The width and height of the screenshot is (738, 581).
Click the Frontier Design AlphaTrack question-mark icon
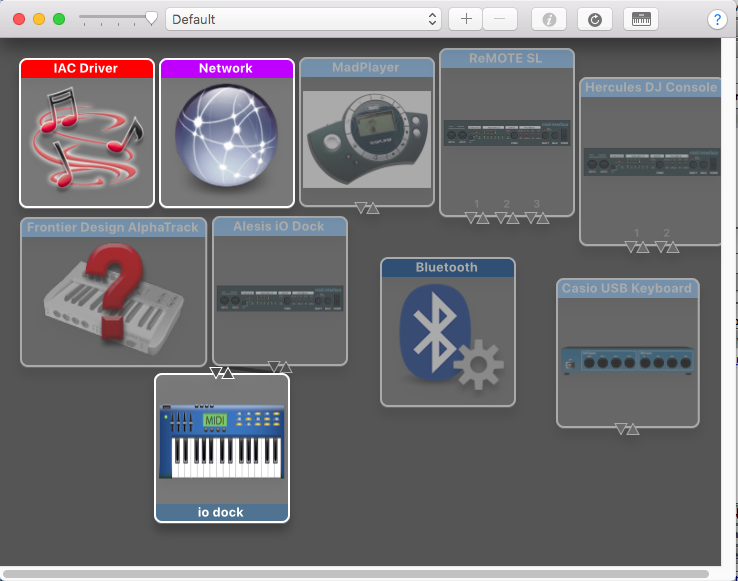(x=113, y=299)
